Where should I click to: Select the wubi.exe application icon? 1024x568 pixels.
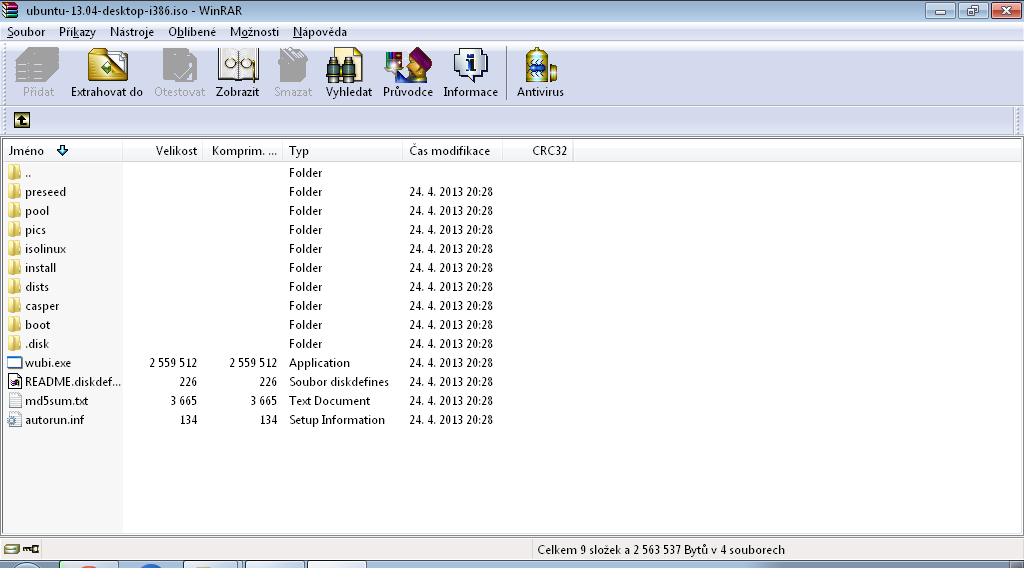[x=14, y=362]
